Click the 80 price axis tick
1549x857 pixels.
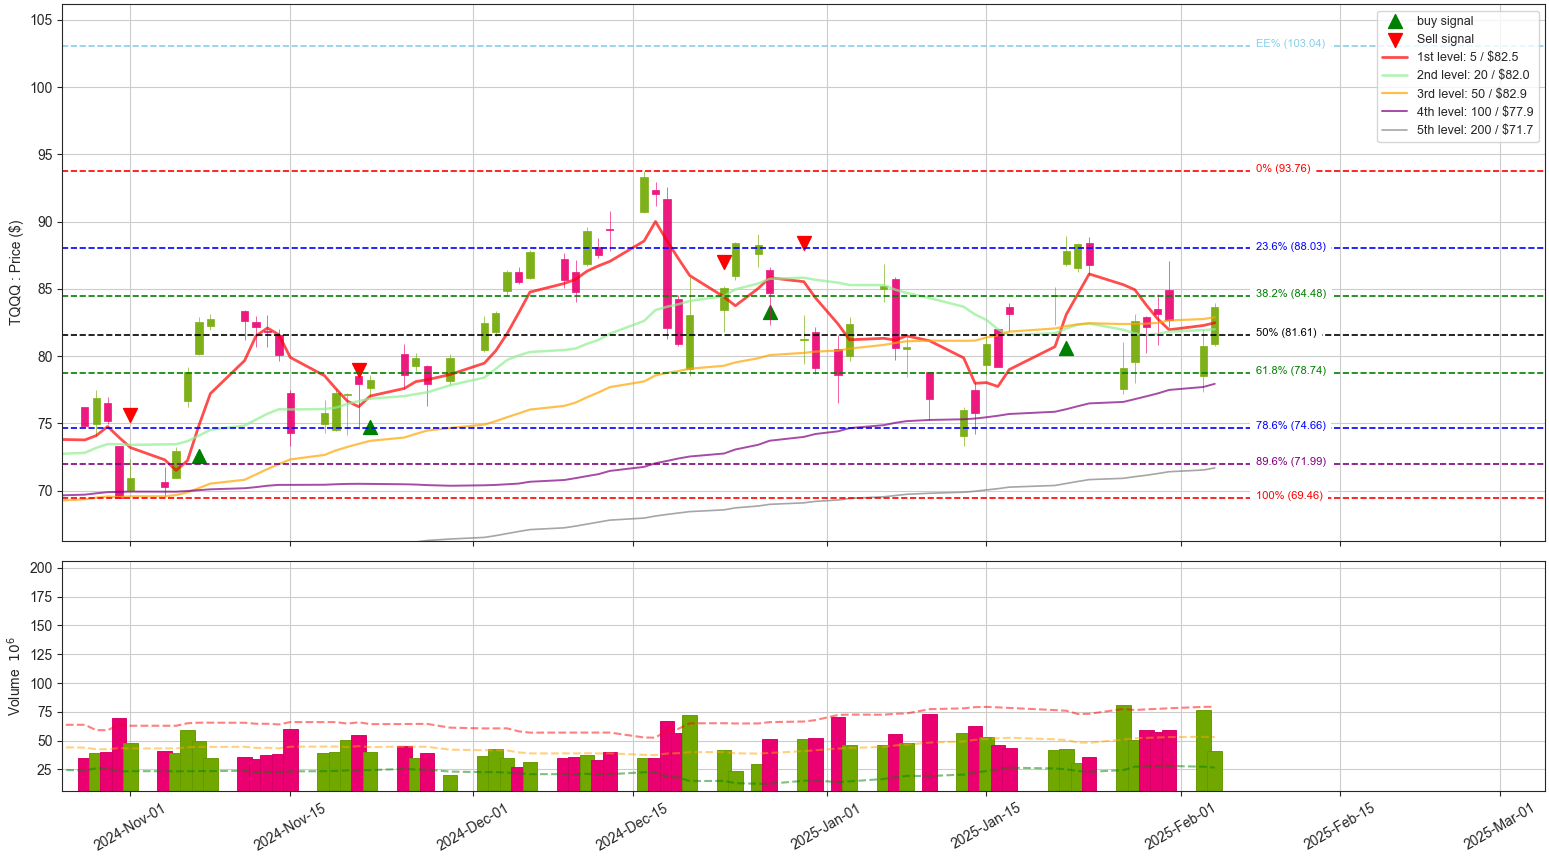45,356
